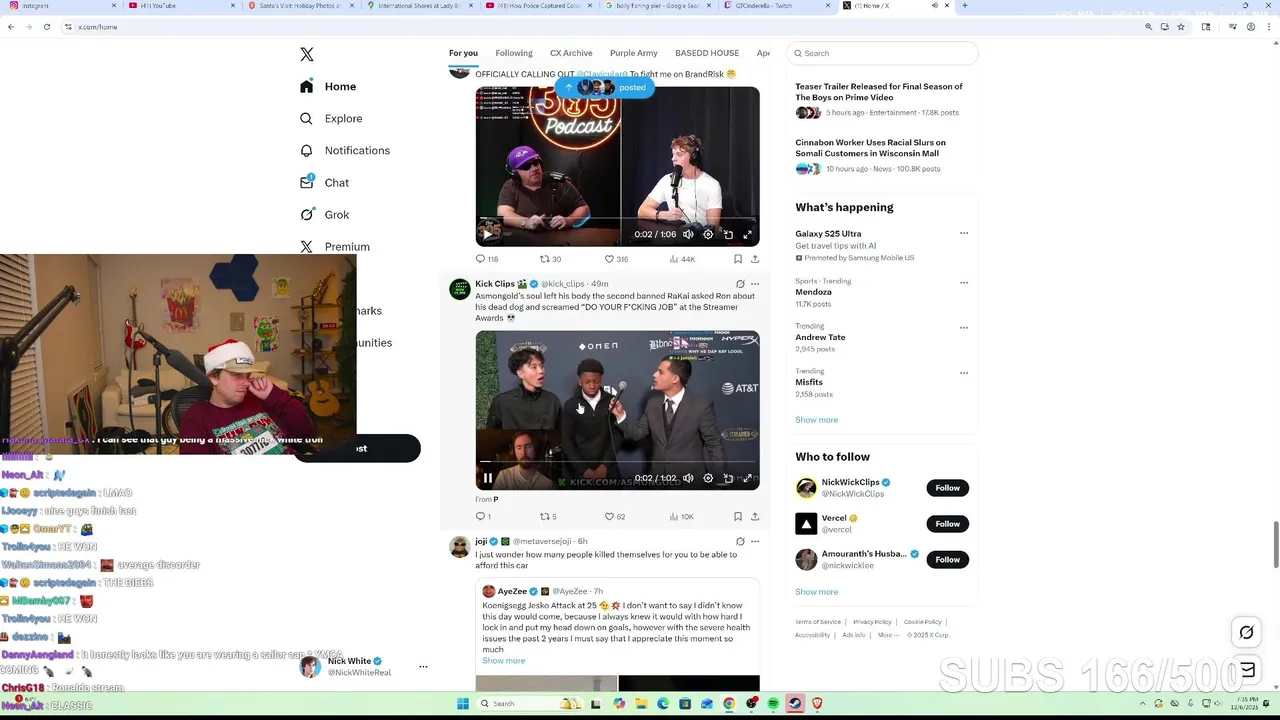Open video settings gear on Kick Clips video
Image resolution: width=1280 pixels, height=720 pixels.
708,478
